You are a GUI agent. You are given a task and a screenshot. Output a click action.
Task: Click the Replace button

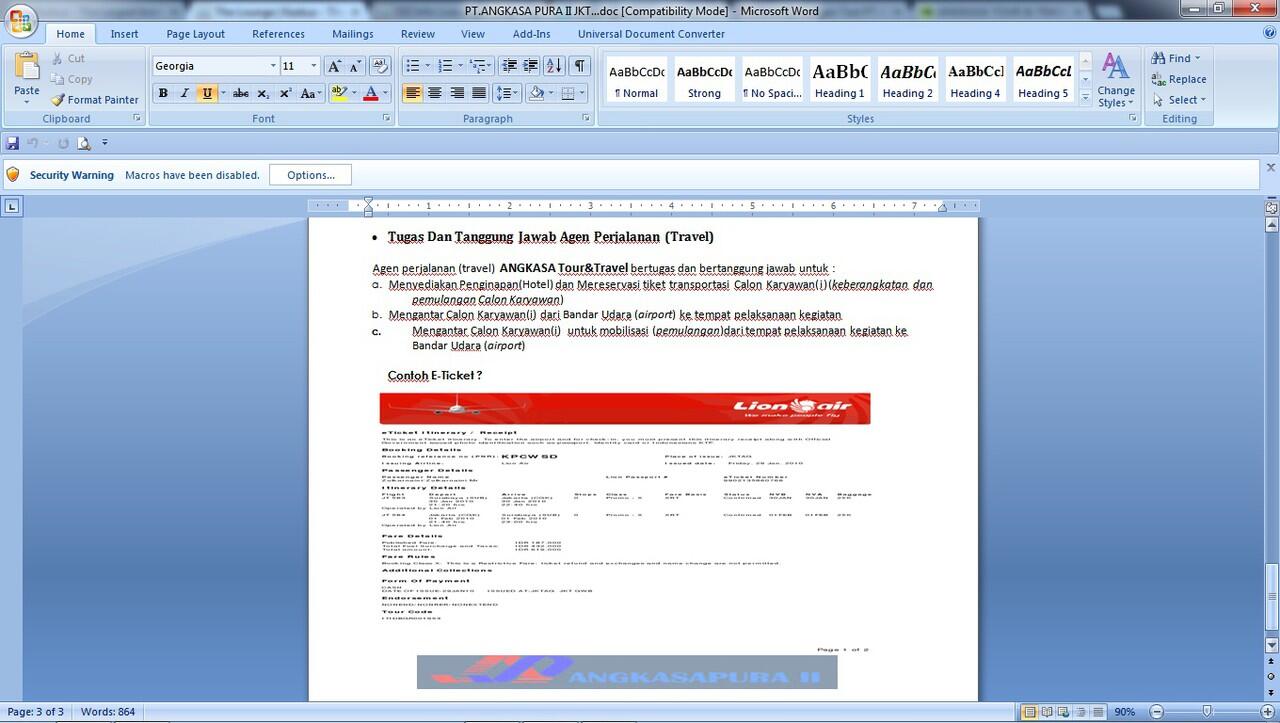tap(1178, 79)
